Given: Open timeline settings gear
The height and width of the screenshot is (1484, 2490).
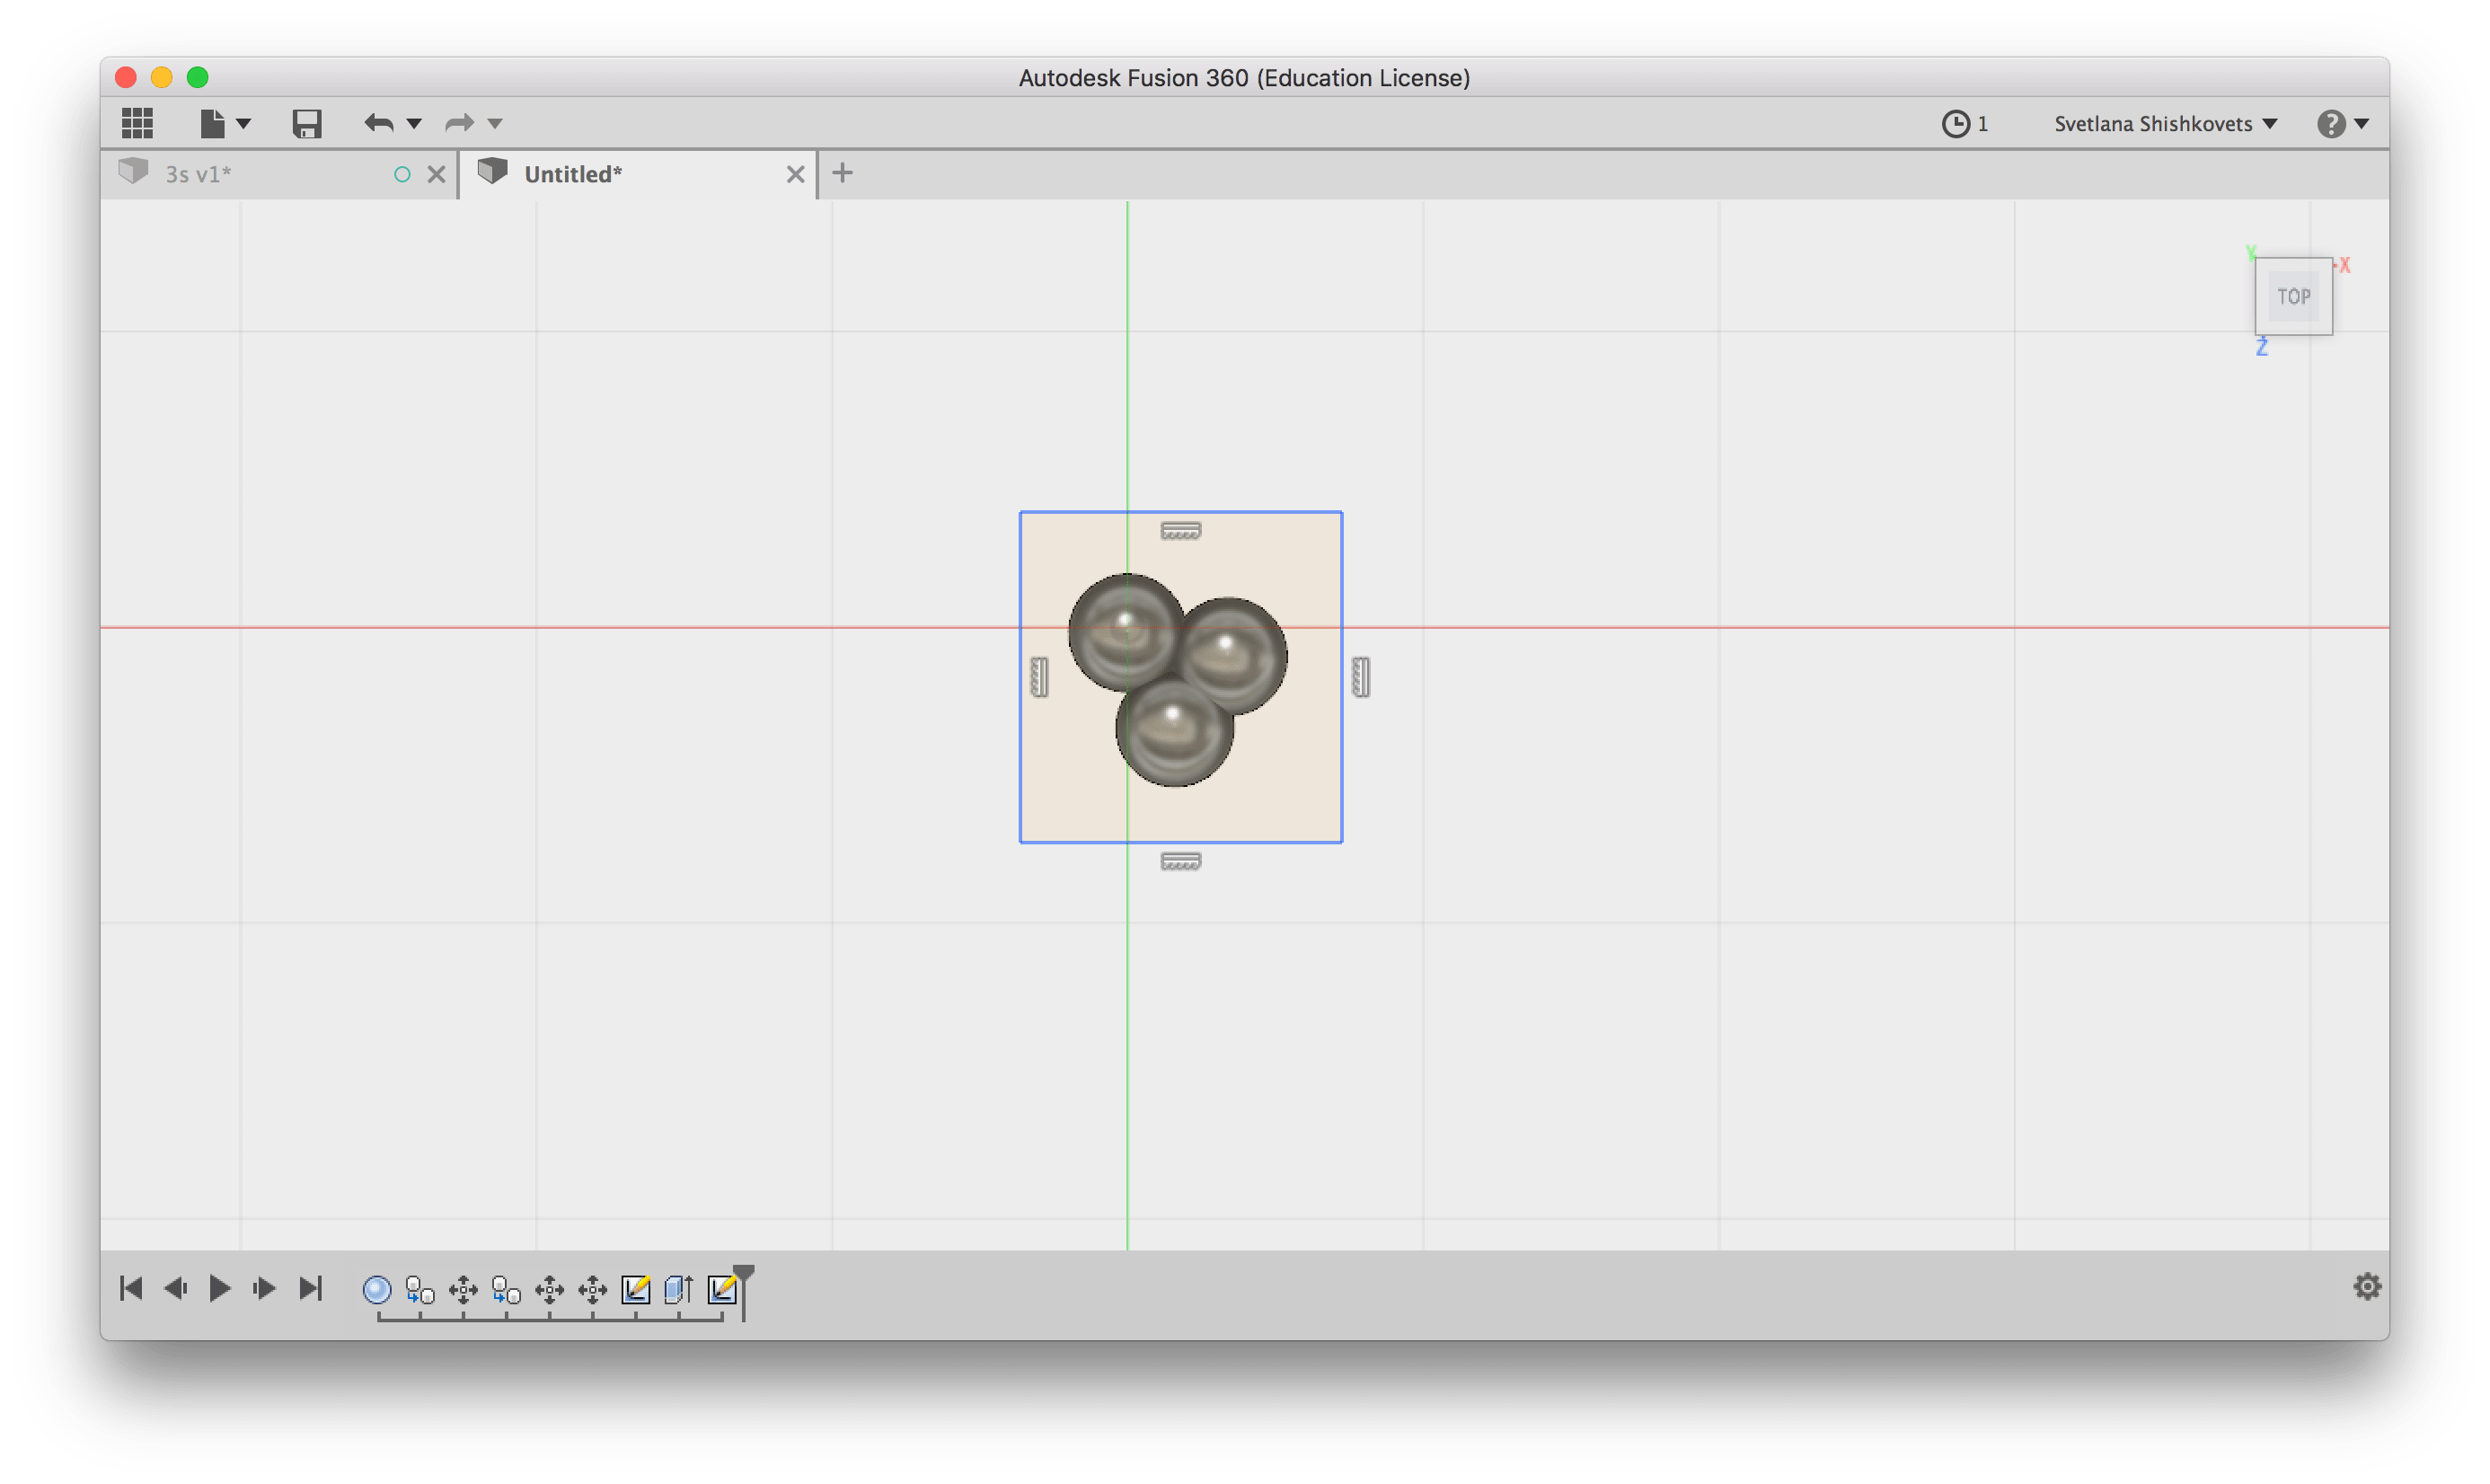Looking at the screenshot, I should coord(2366,1286).
